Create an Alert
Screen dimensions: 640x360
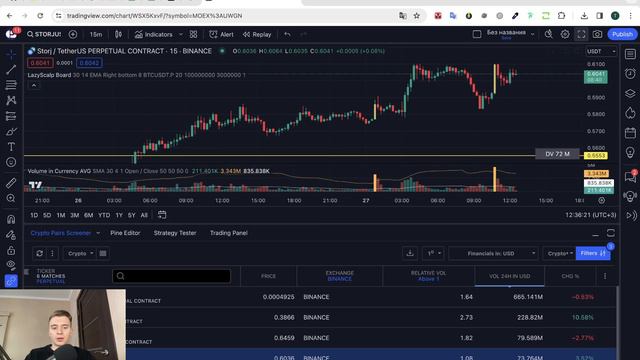[x=222, y=35]
